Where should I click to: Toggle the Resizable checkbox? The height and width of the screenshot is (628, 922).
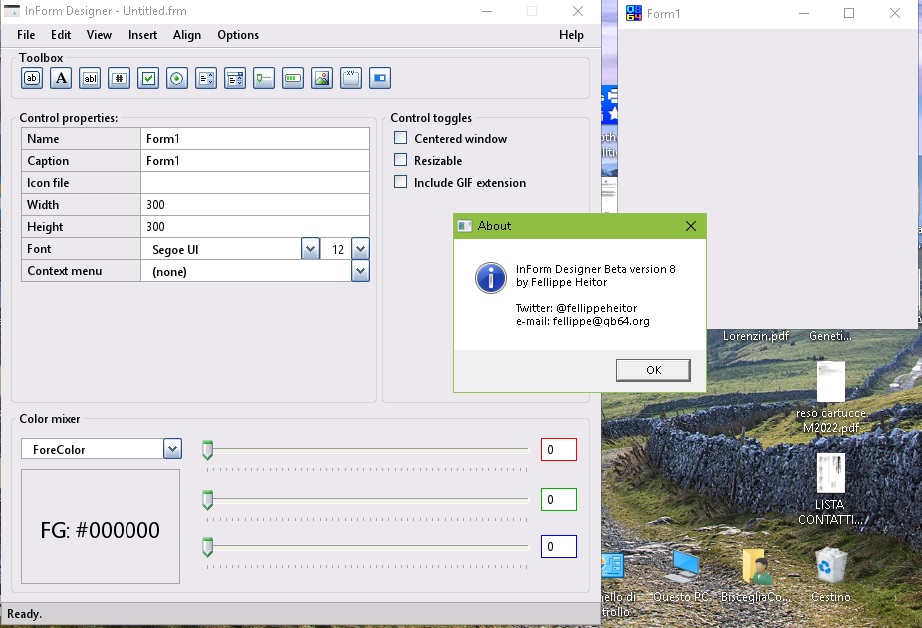tap(401, 160)
